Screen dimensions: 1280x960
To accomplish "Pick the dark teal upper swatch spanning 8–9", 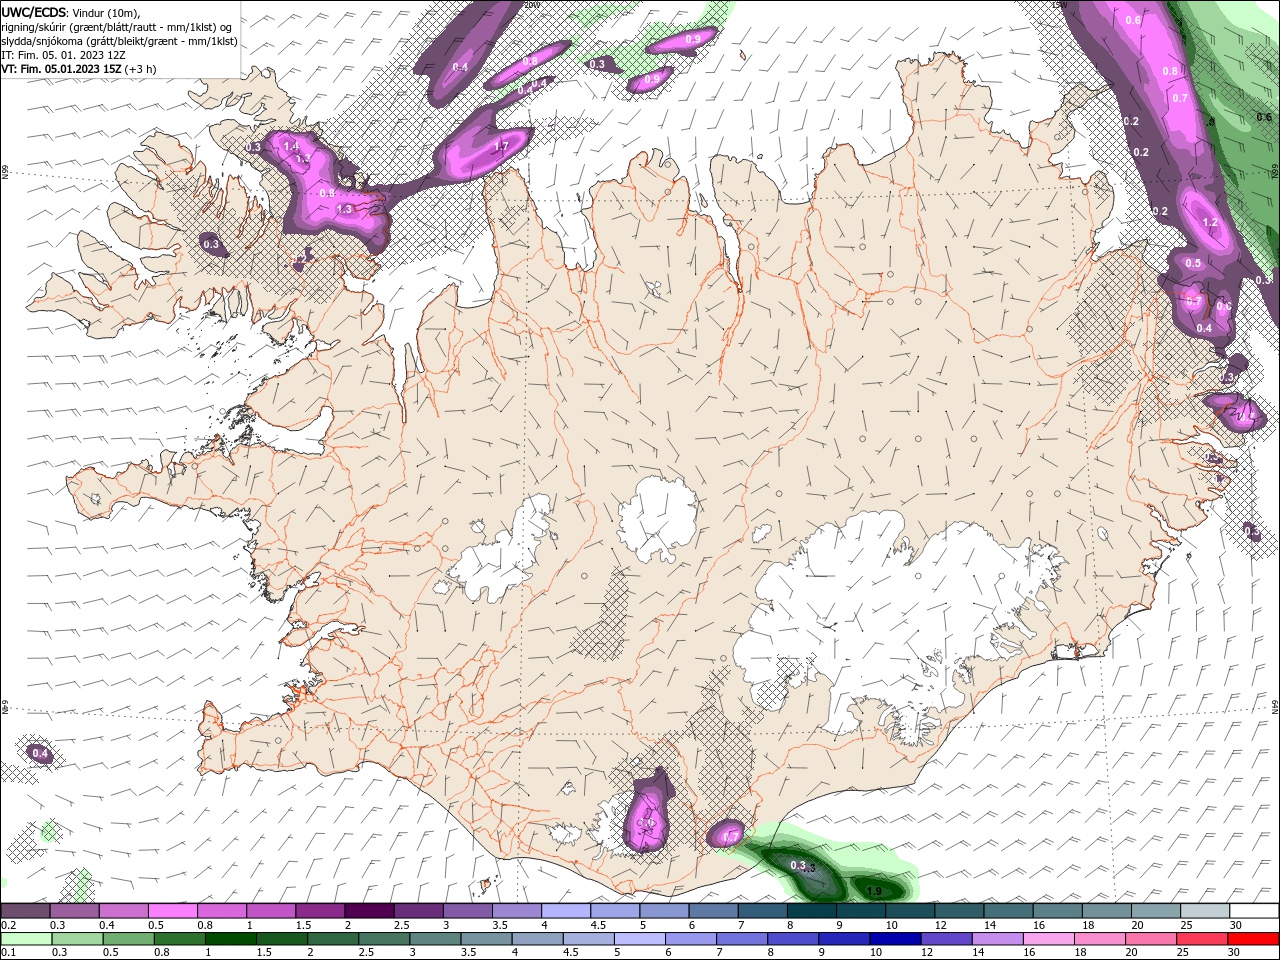I will tap(812, 911).
